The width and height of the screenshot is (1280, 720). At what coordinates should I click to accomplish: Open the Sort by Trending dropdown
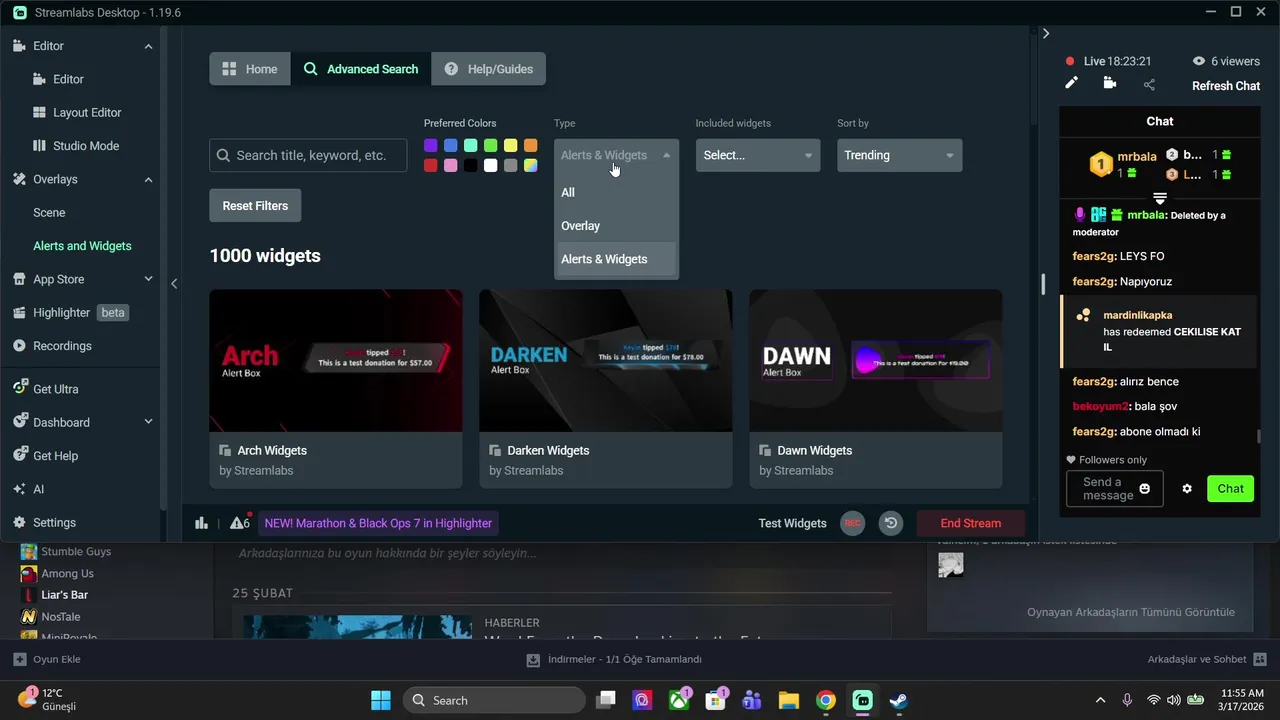coord(899,155)
